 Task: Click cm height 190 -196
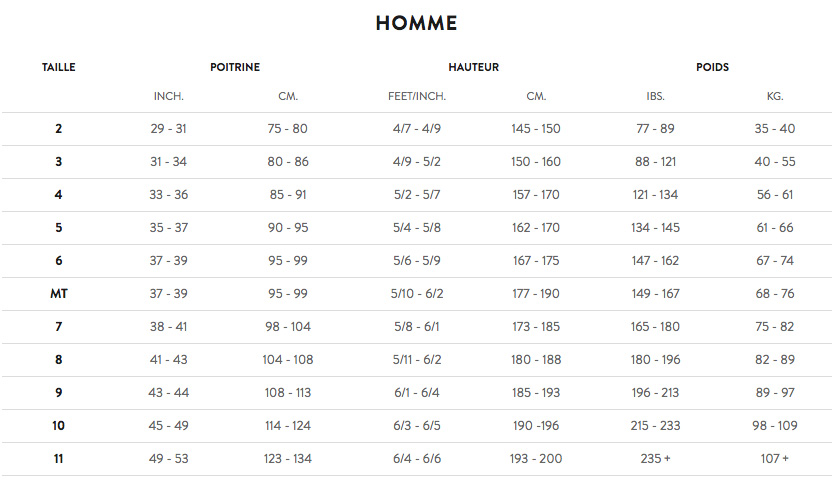point(536,426)
